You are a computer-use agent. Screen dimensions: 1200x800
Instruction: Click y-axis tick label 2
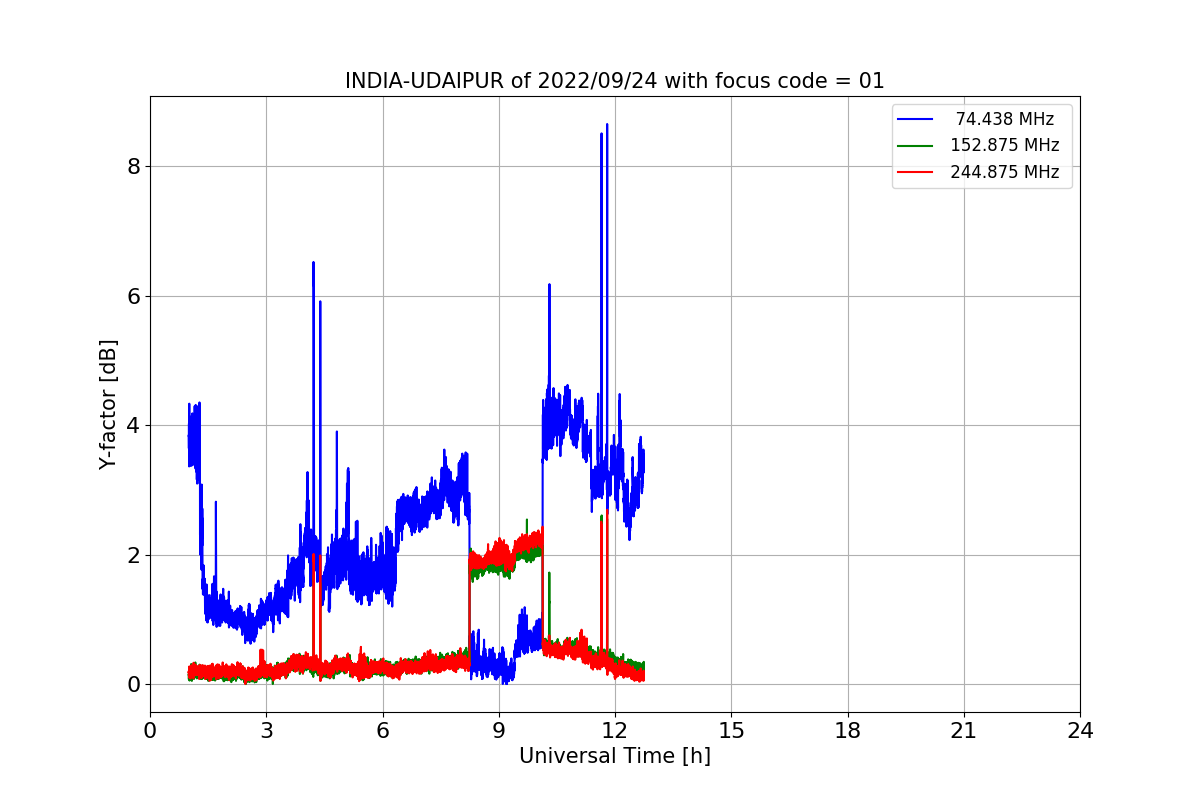(132, 555)
